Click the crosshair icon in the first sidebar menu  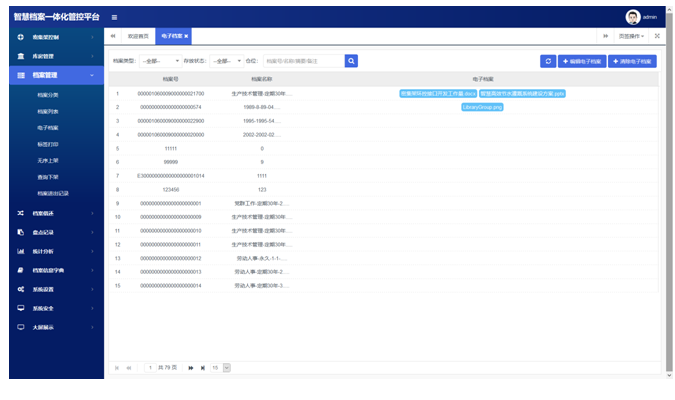(x=21, y=37)
